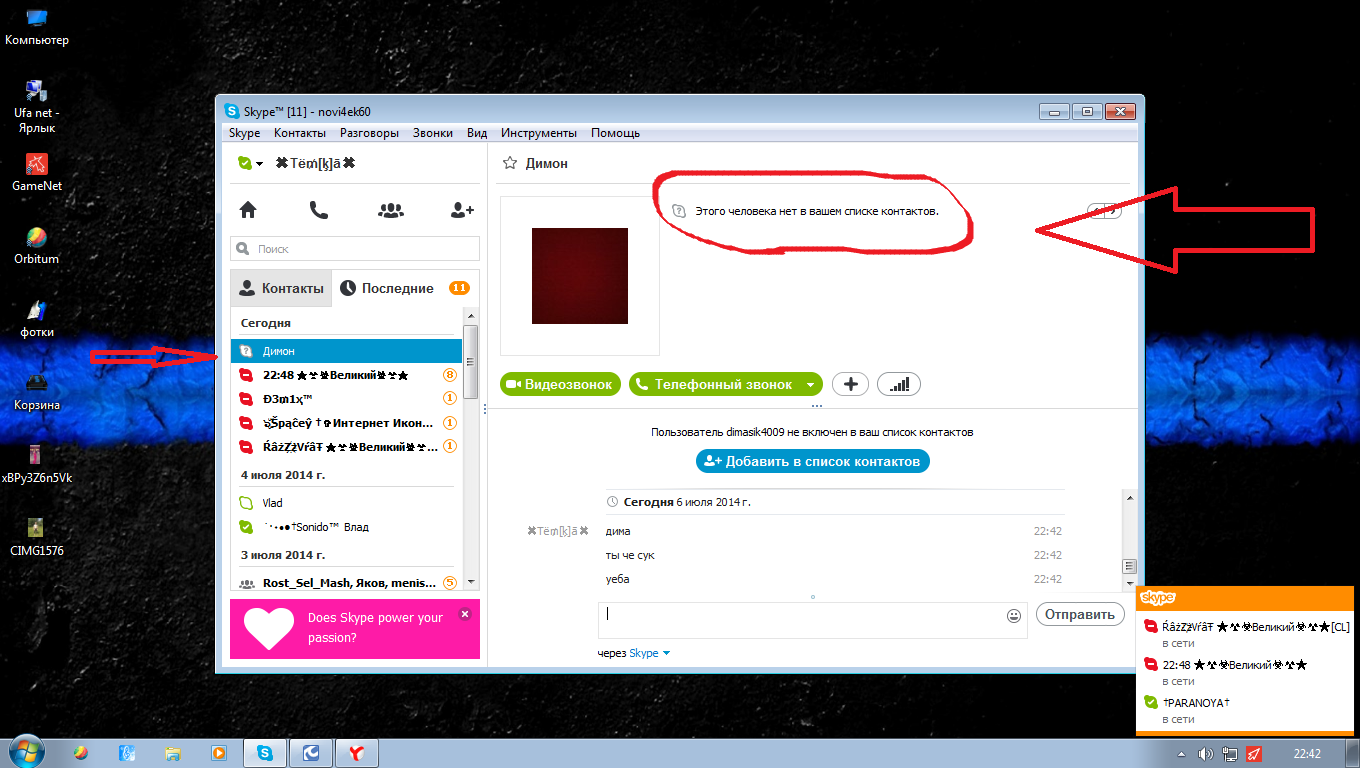
Task: Click ŔāżẒƻVŕā [CL] in notification popup
Action: [1256, 627]
